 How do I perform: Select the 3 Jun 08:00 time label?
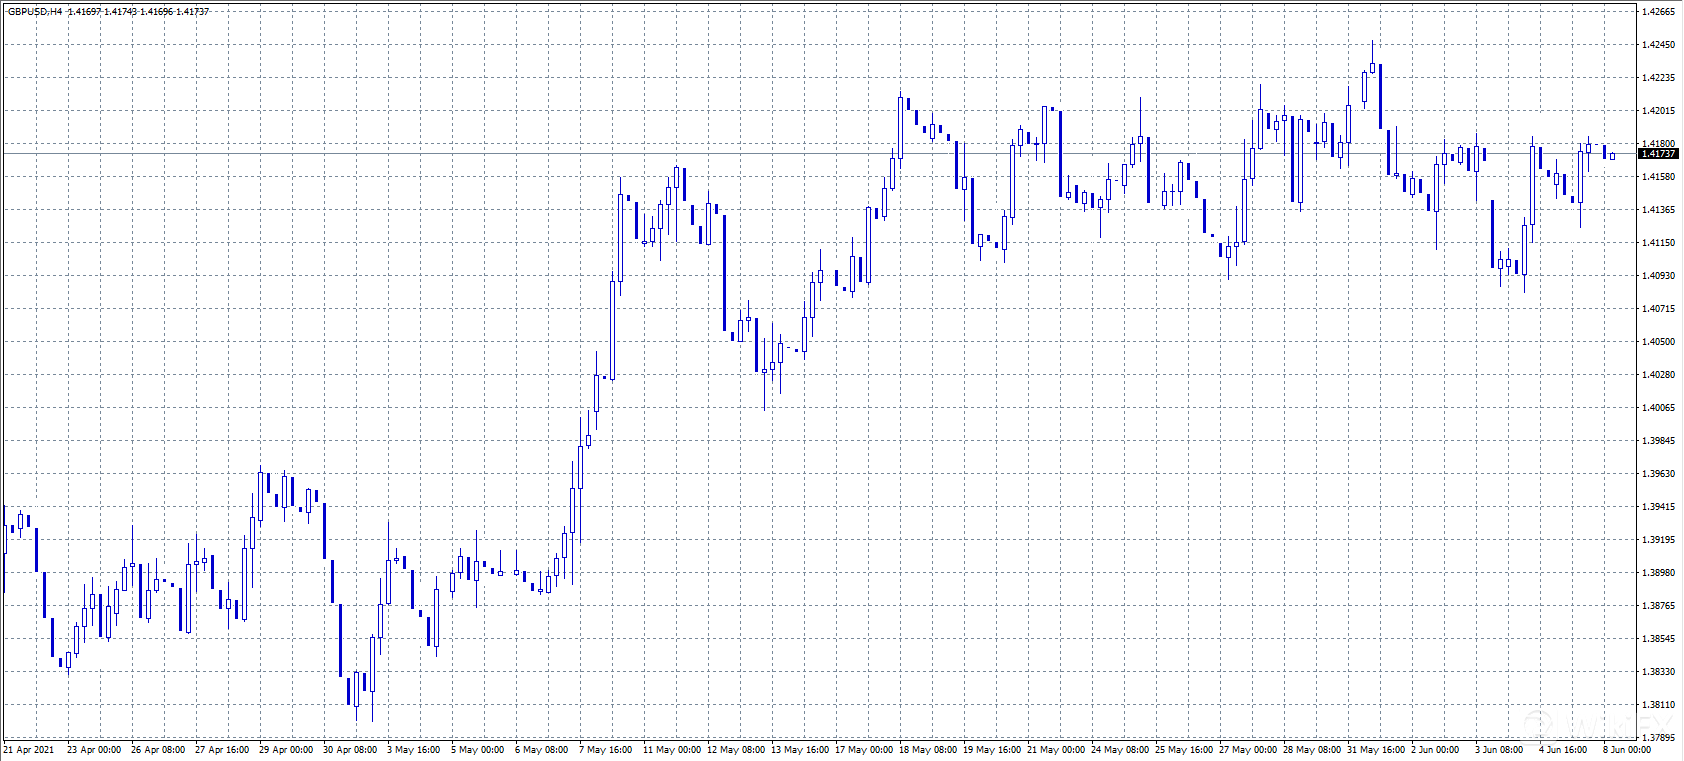[1499, 750]
